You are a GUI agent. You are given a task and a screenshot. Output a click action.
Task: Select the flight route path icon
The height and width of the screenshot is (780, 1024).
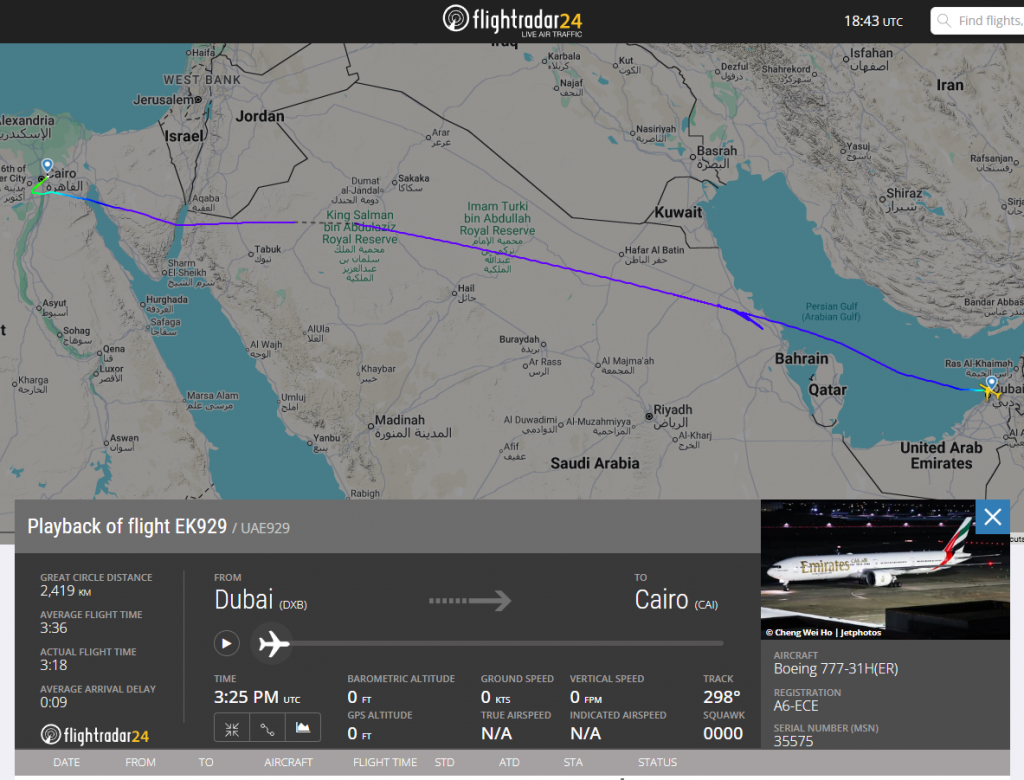pos(266,728)
